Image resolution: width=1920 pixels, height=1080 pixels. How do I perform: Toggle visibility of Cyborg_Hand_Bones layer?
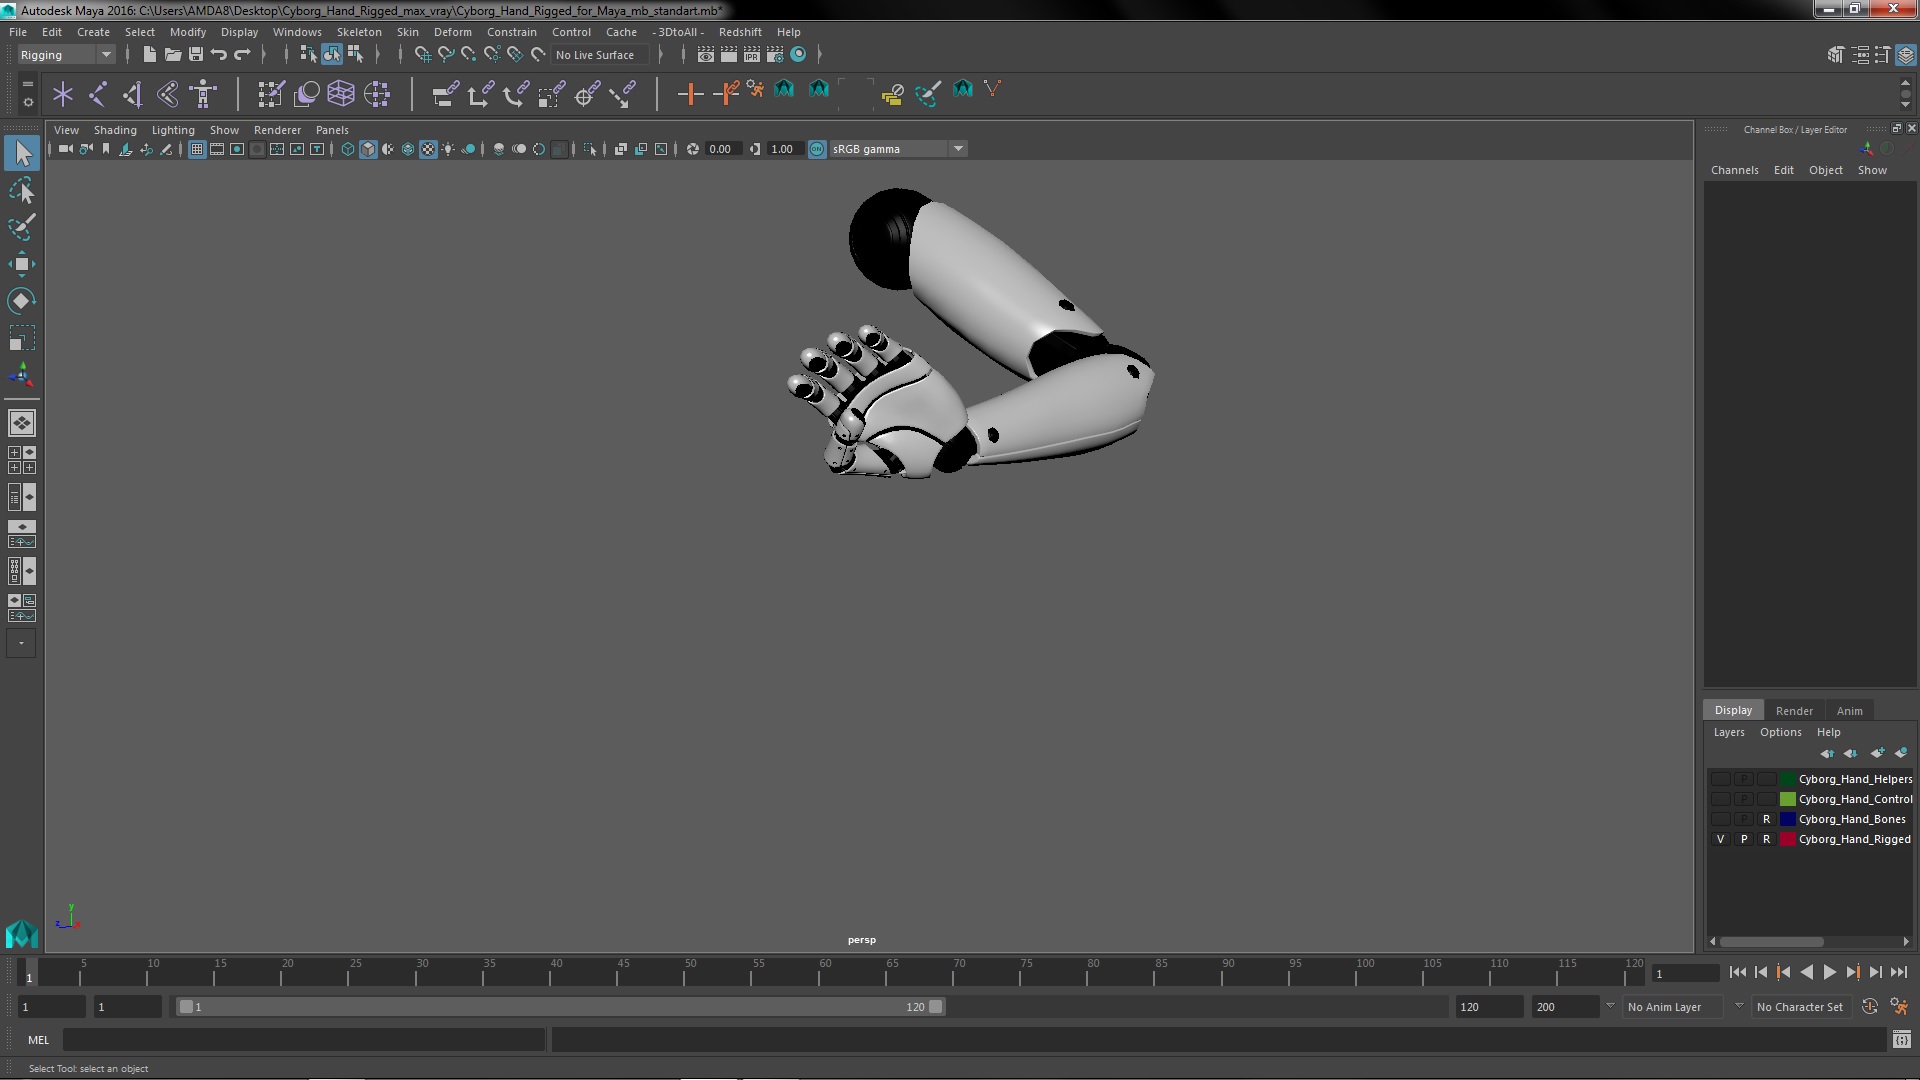1720,819
